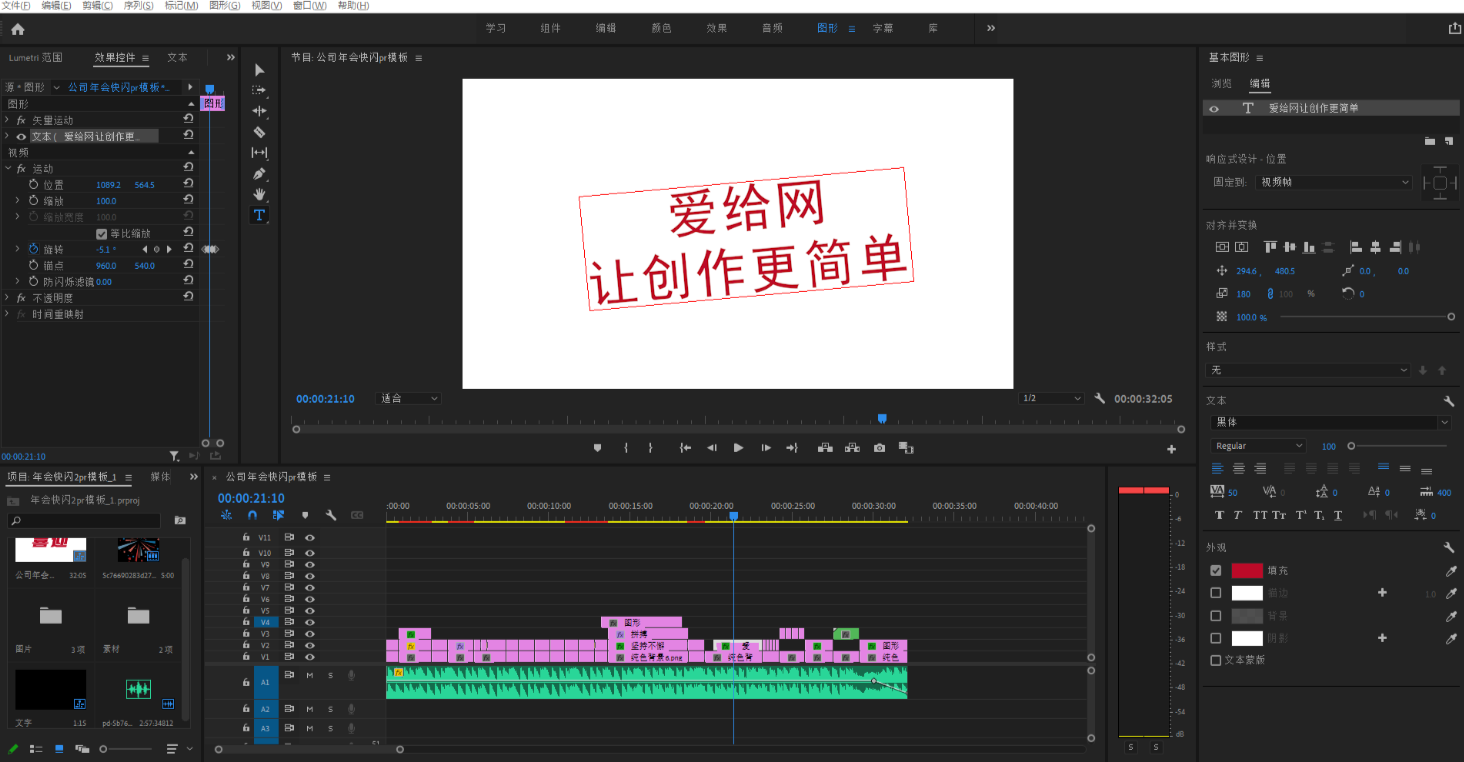
Task: Play the sequence in Program monitor
Action: (738, 448)
